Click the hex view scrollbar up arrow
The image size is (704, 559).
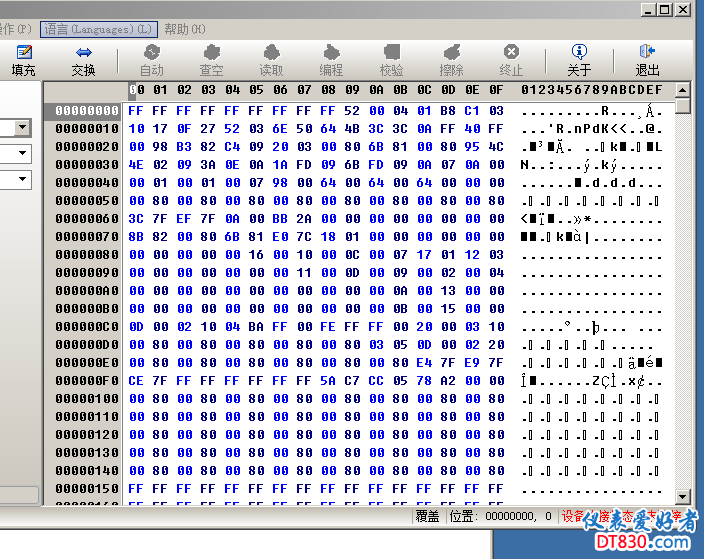(683, 106)
